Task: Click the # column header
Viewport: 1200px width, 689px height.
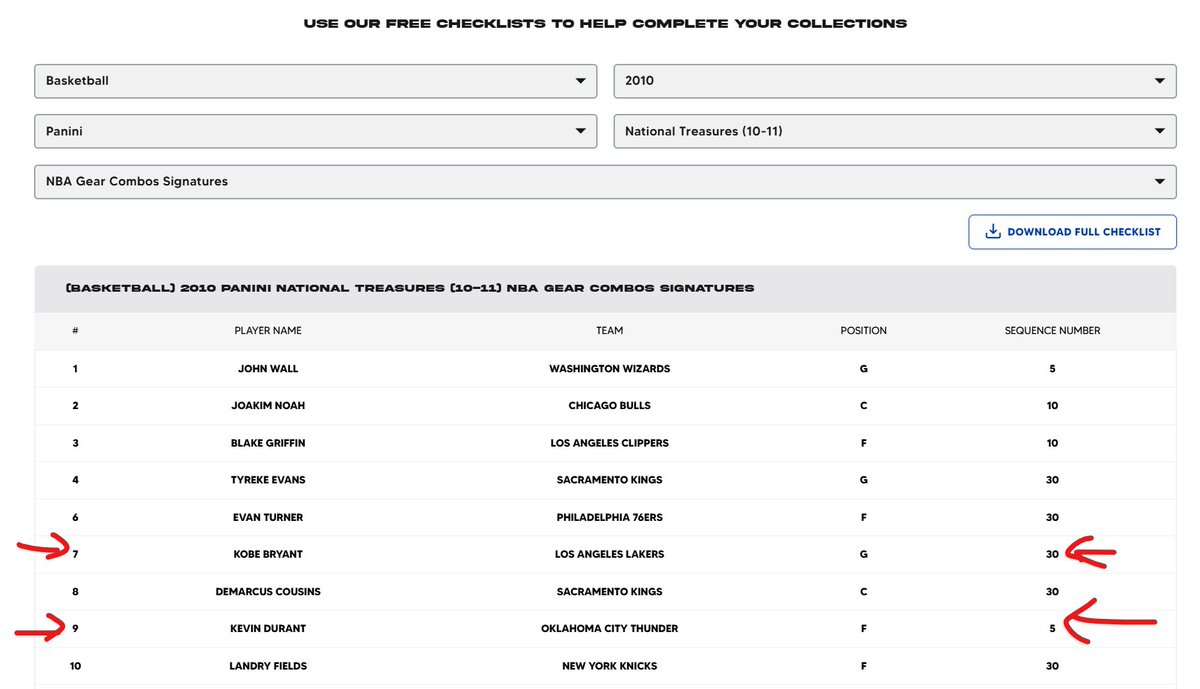Action: 75,331
